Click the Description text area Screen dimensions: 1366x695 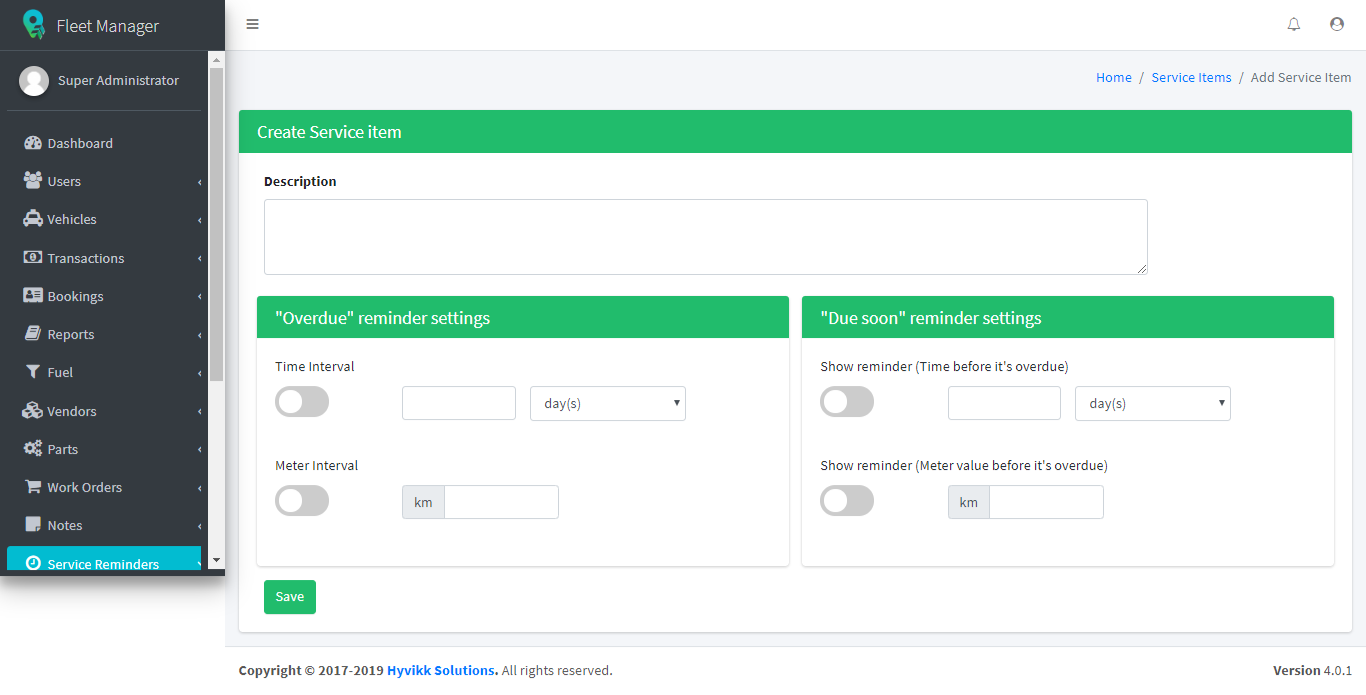click(x=705, y=237)
